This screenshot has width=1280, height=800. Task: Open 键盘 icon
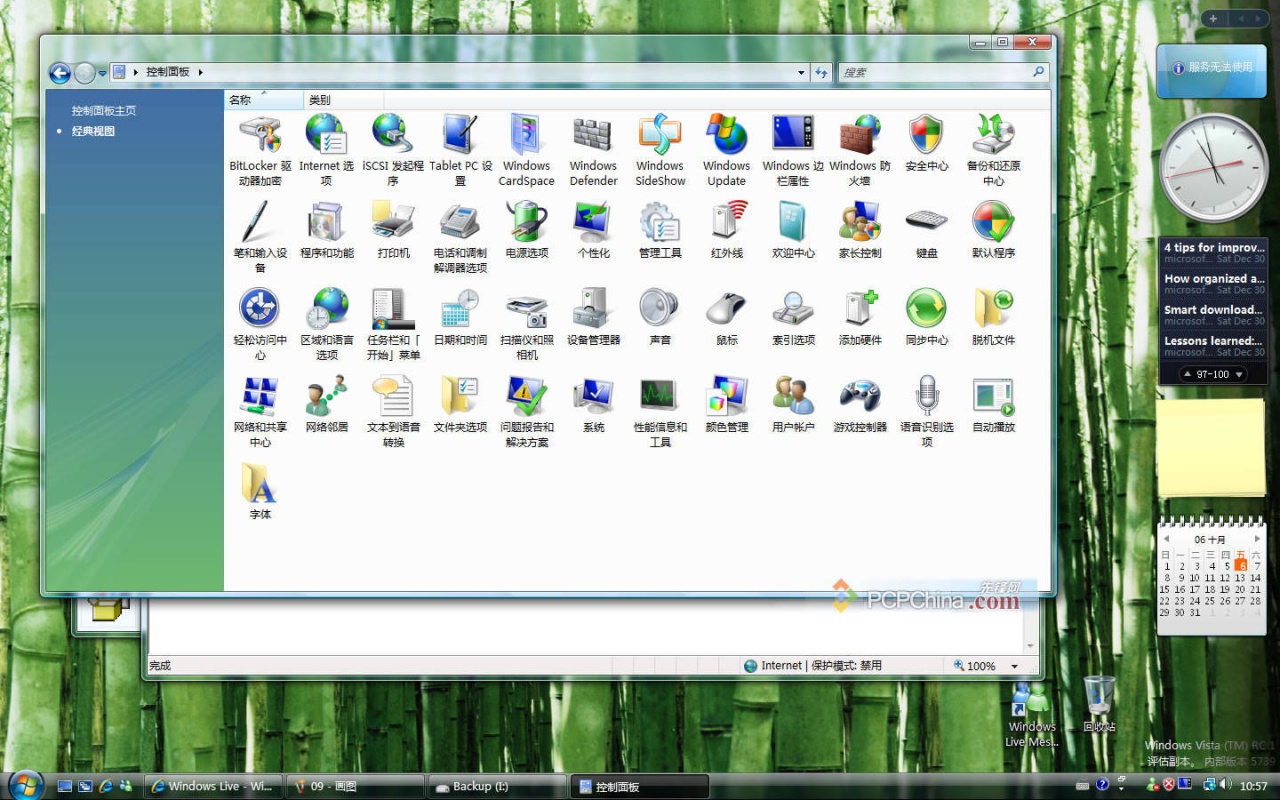926,221
